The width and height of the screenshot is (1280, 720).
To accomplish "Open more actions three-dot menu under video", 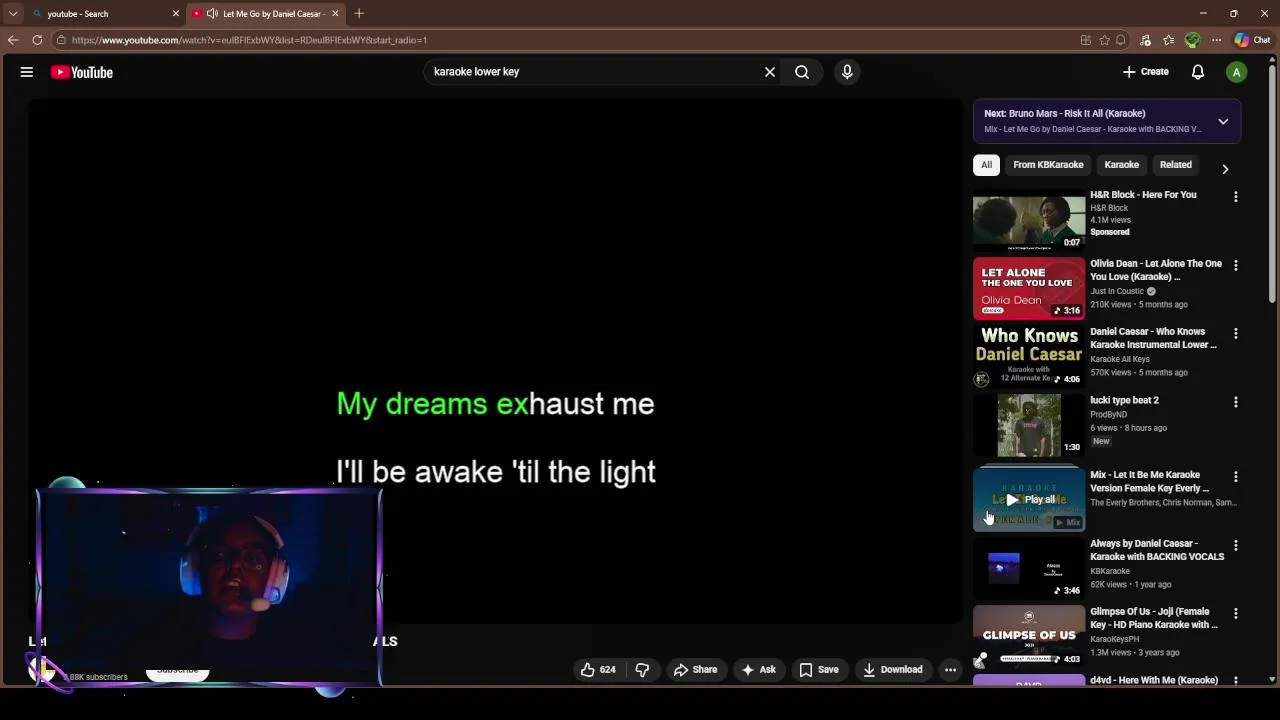I will (950, 670).
